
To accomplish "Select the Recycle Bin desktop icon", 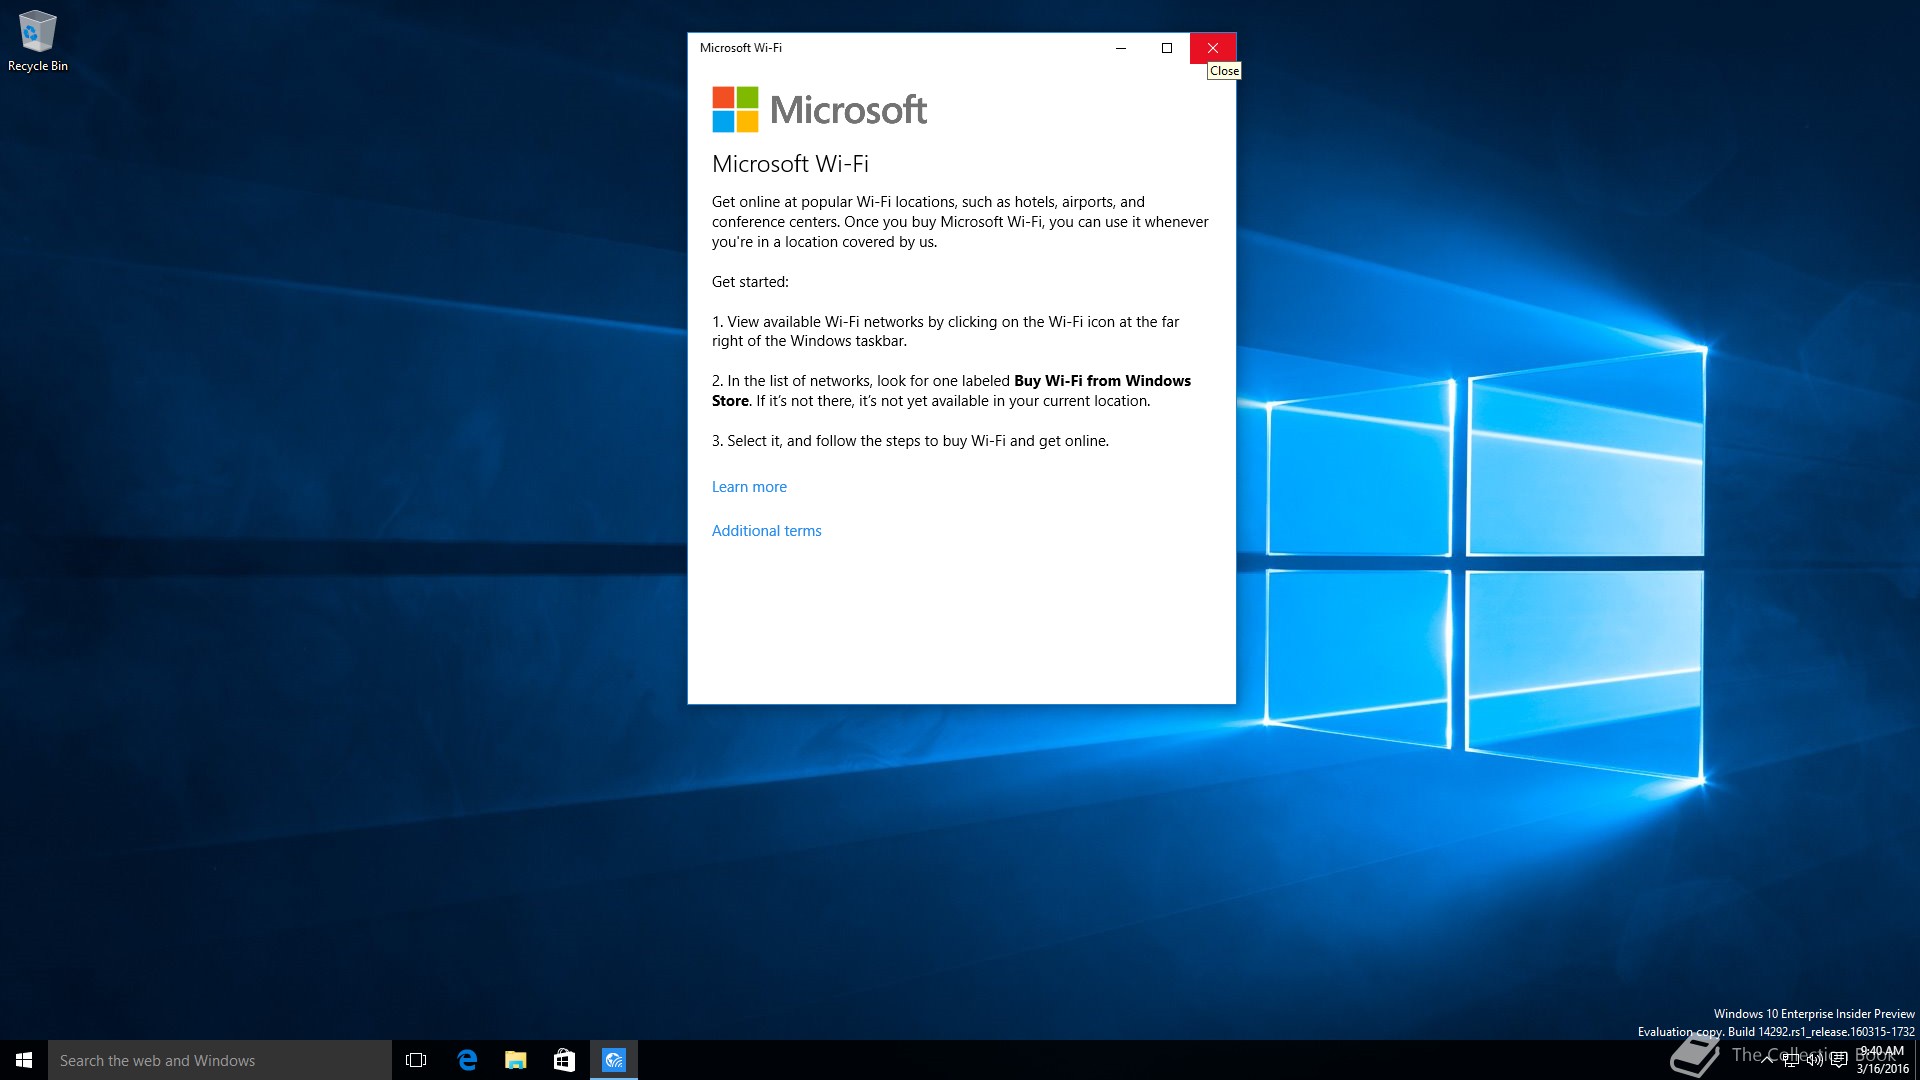I will pyautogui.click(x=37, y=42).
